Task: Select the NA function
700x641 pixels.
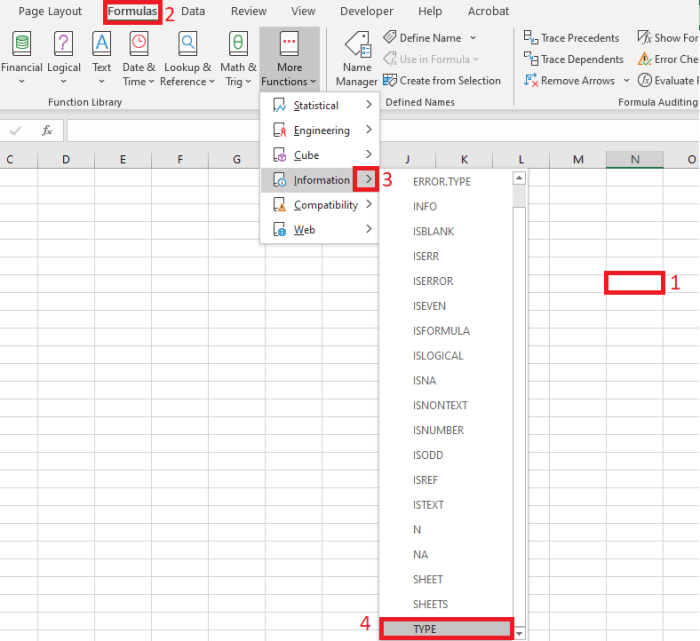Action: coord(446,554)
